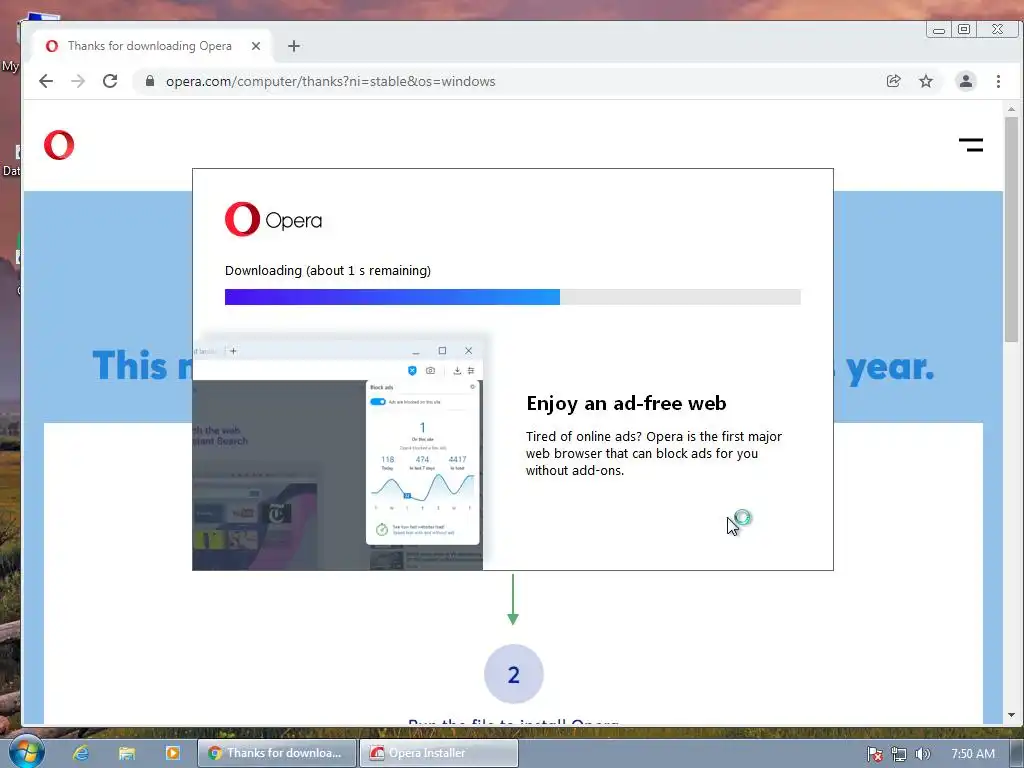The width and height of the screenshot is (1024, 768).
Task: Click the scrollbar down arrow
Action: coord(1011,715)
